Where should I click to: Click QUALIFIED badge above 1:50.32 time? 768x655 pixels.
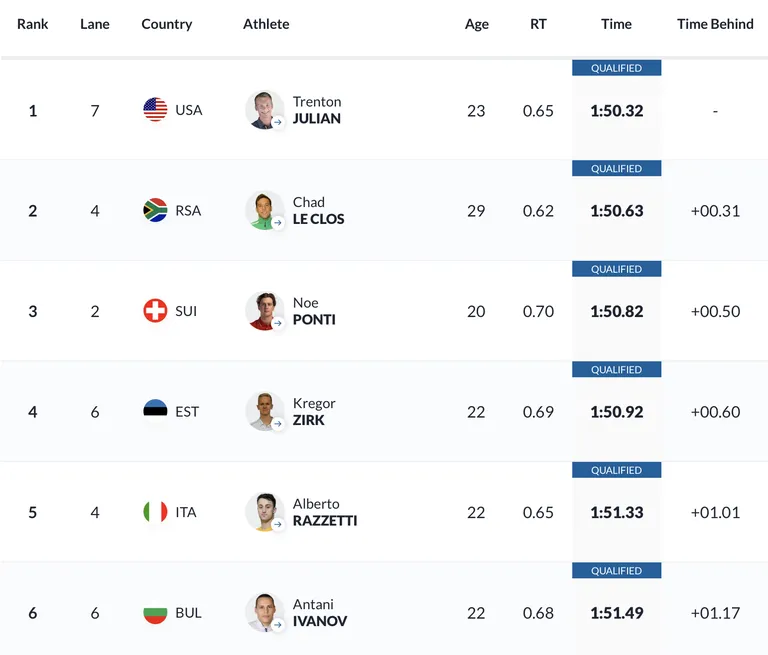[x=616, y=68]
